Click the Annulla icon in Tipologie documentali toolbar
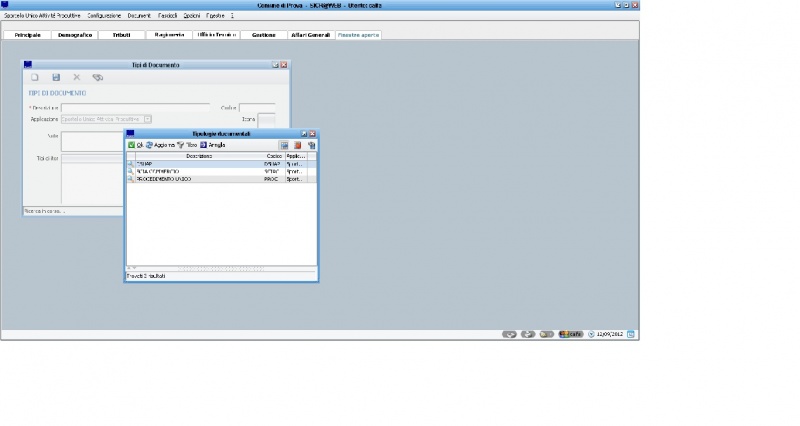Viewport: 800px width, 426px height. (203, 145)
